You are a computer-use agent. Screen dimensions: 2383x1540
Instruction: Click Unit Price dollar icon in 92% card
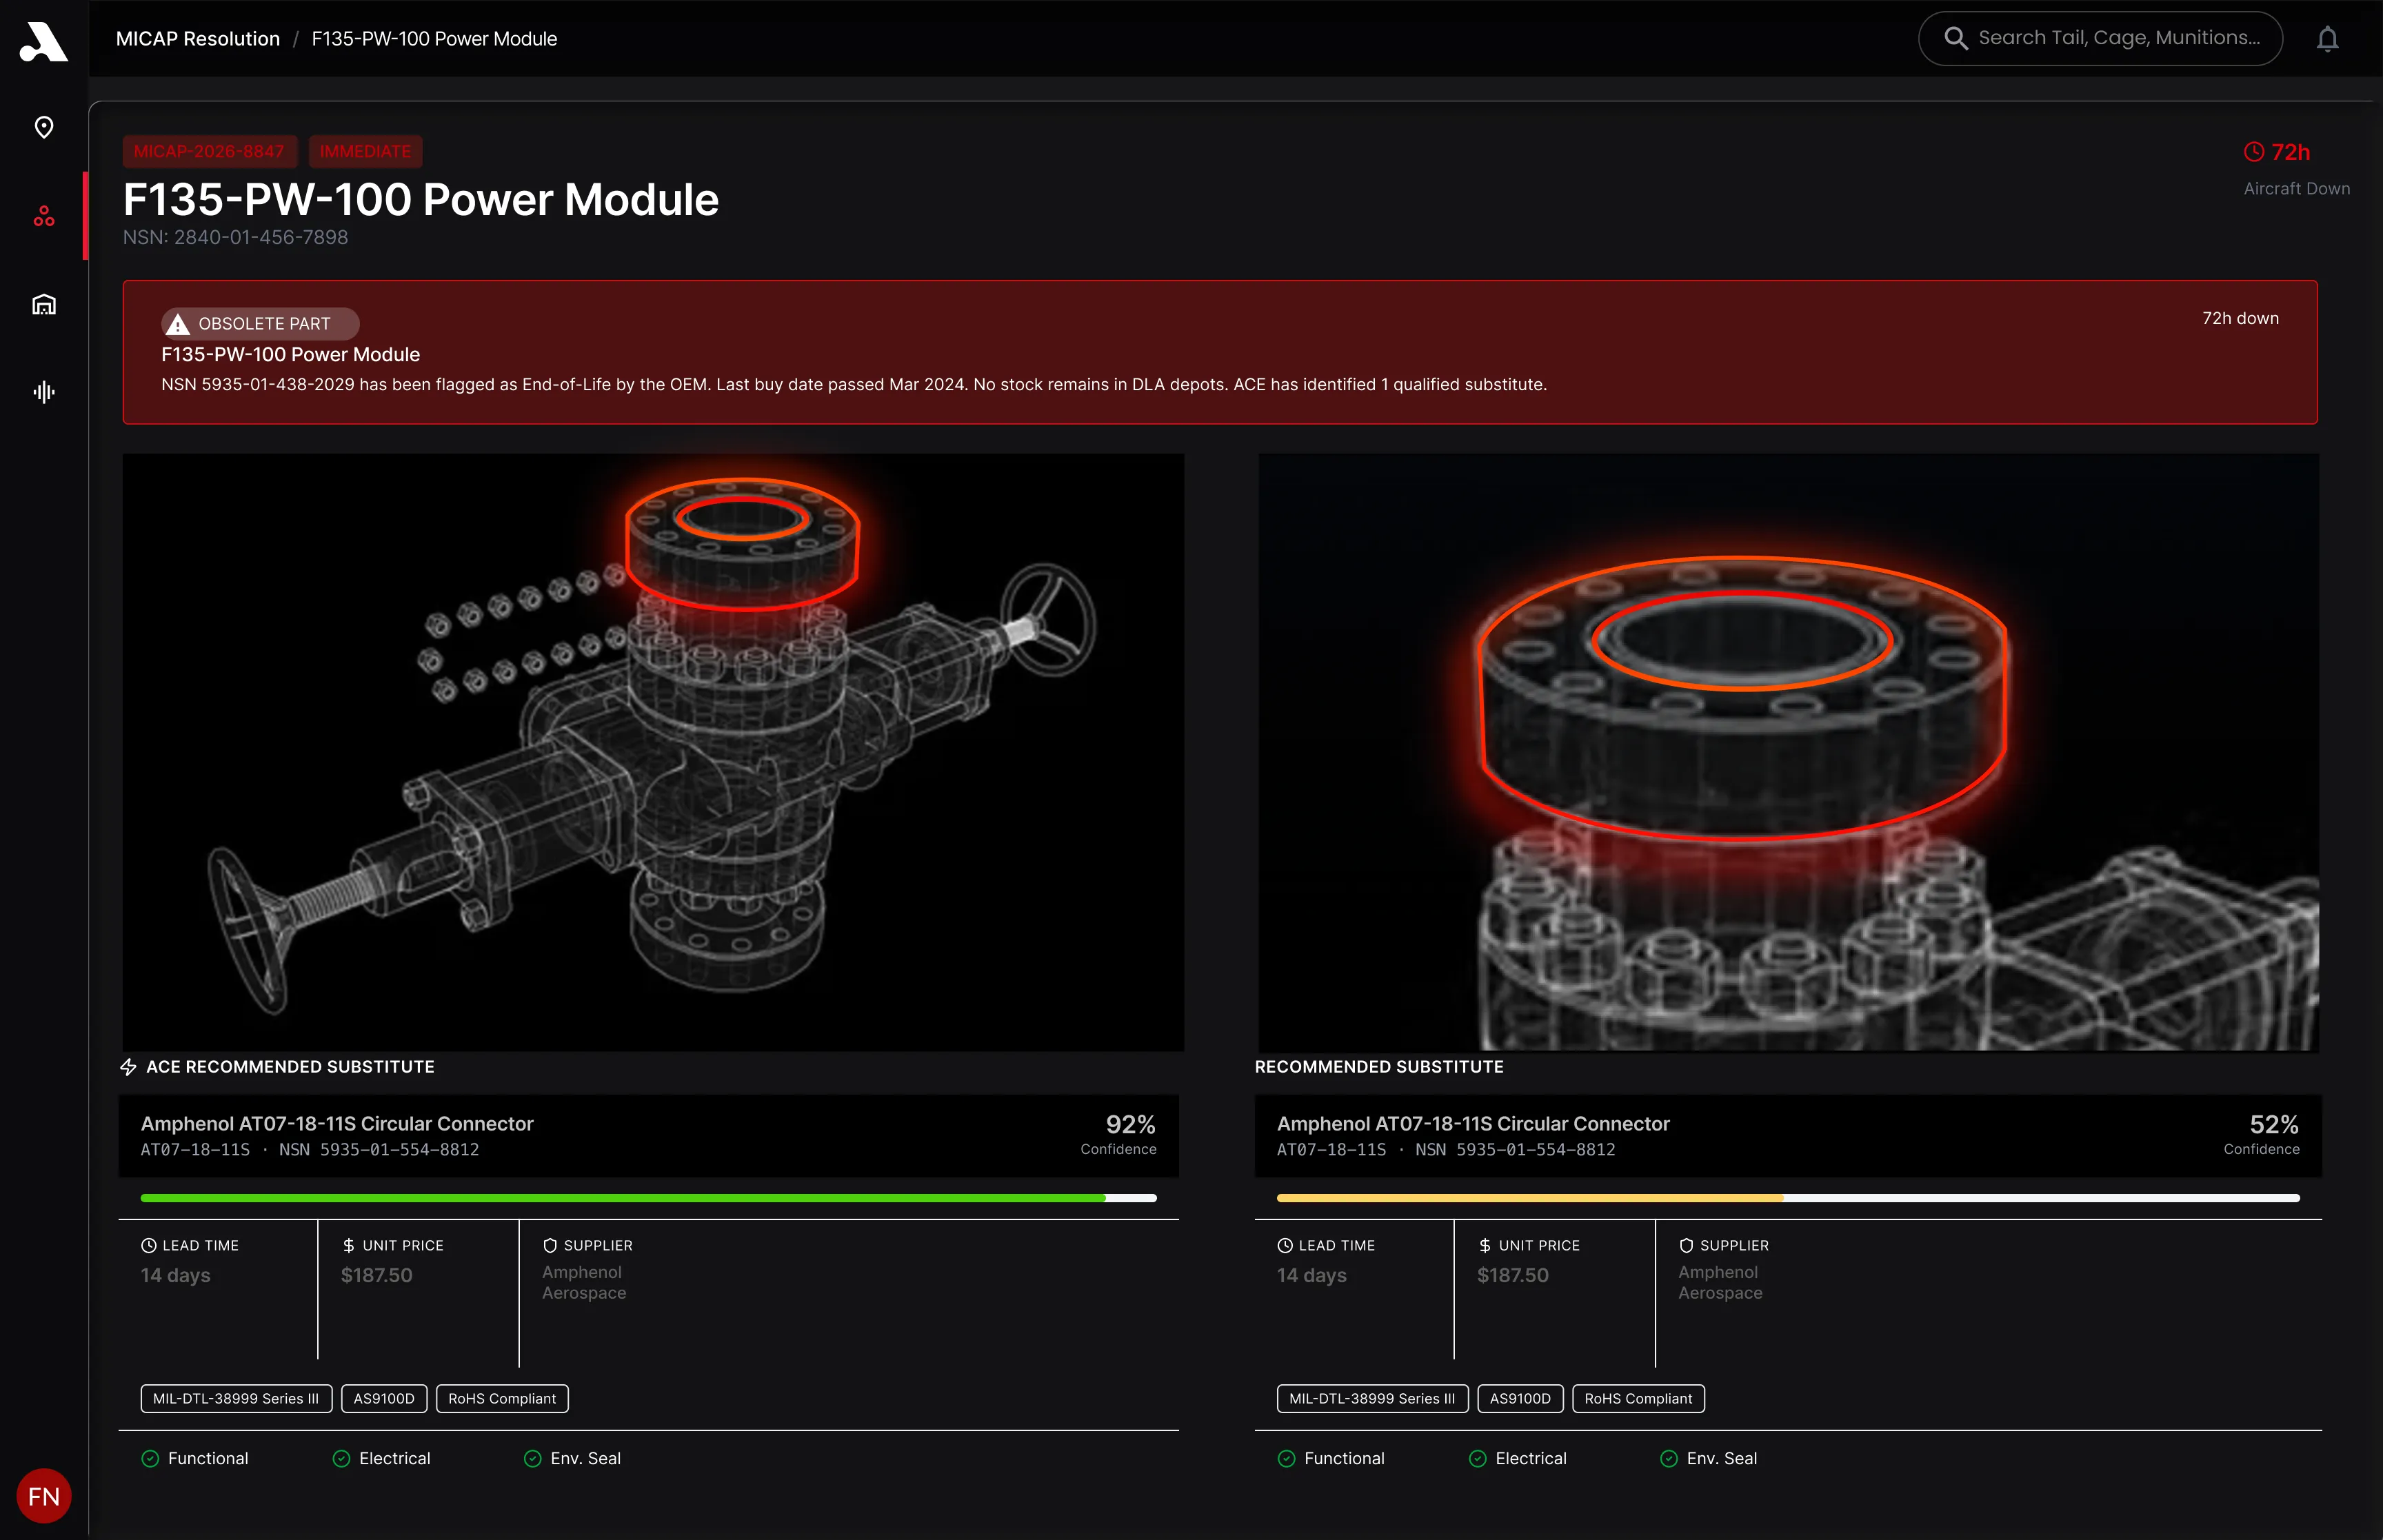point(349,1246)
